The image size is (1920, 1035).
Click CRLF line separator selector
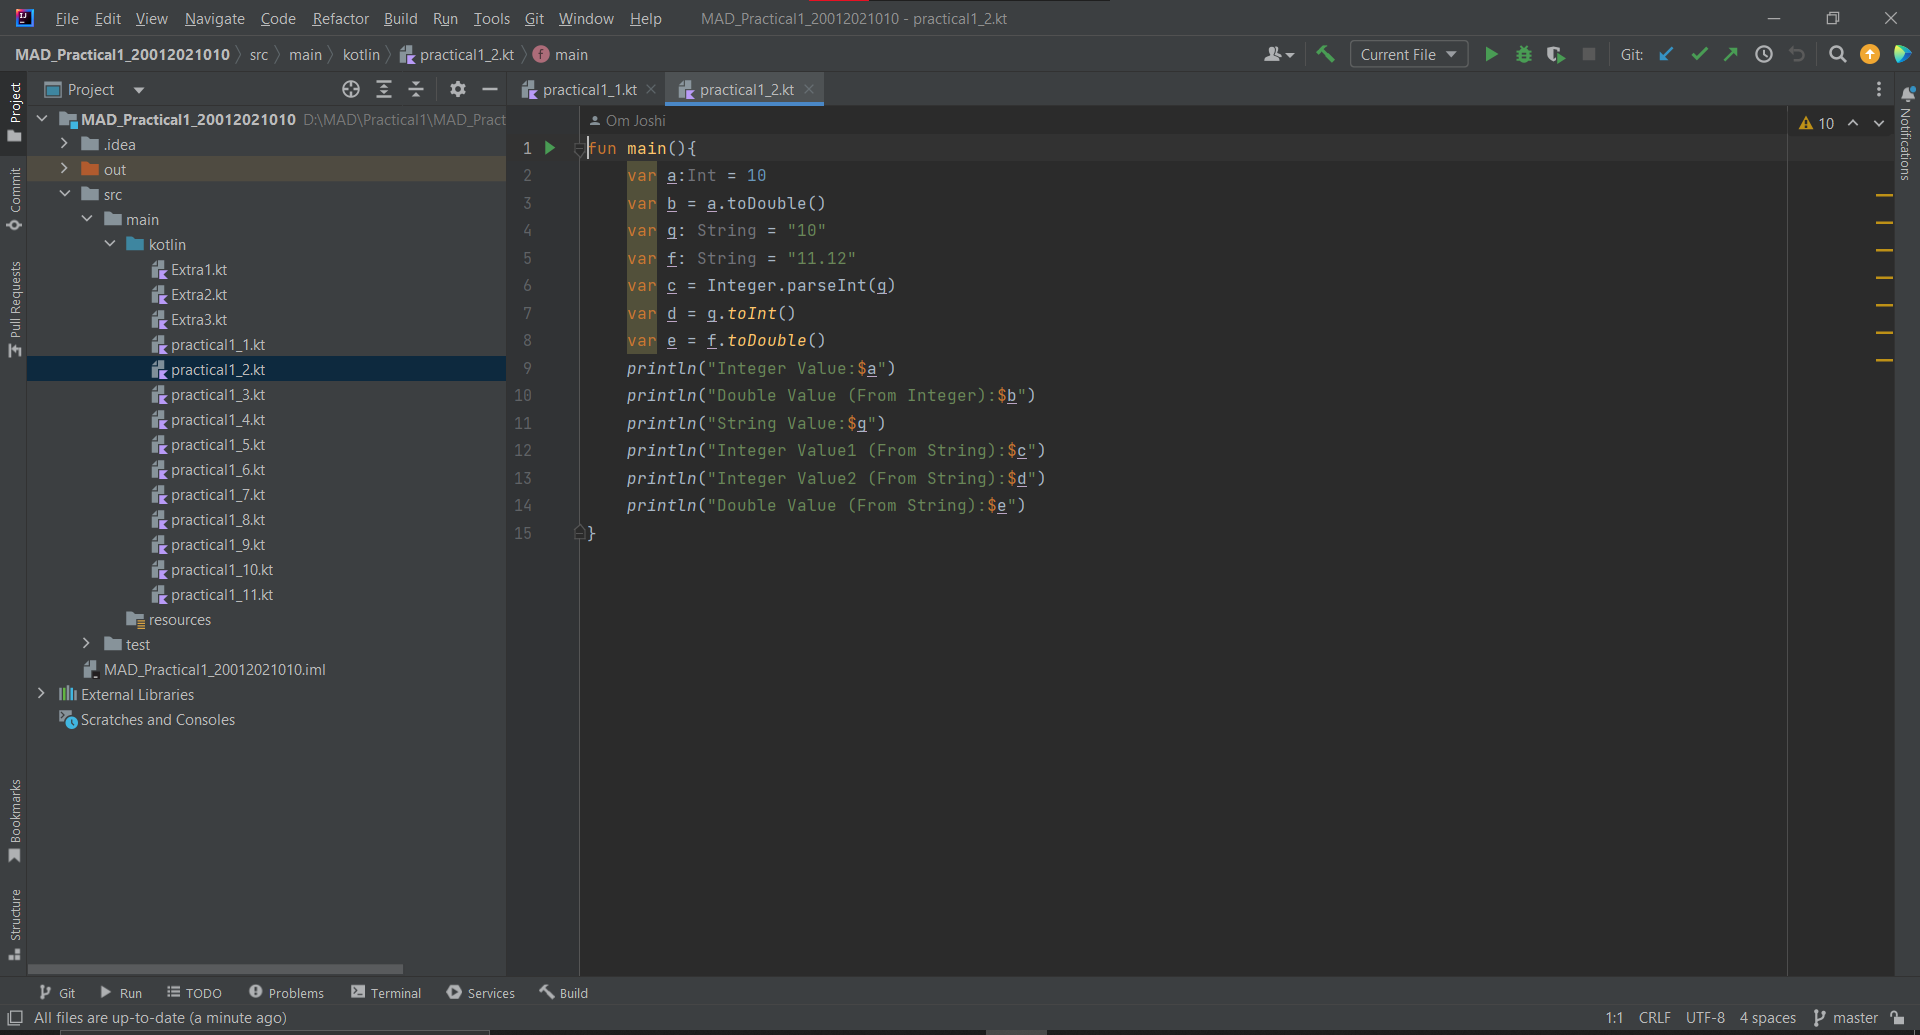1654,1017
